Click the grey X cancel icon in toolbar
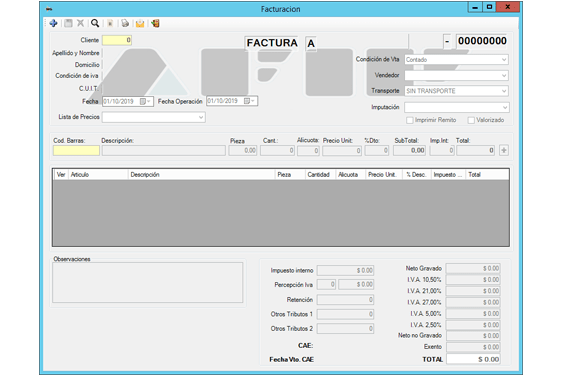 [x=80, y=23]
